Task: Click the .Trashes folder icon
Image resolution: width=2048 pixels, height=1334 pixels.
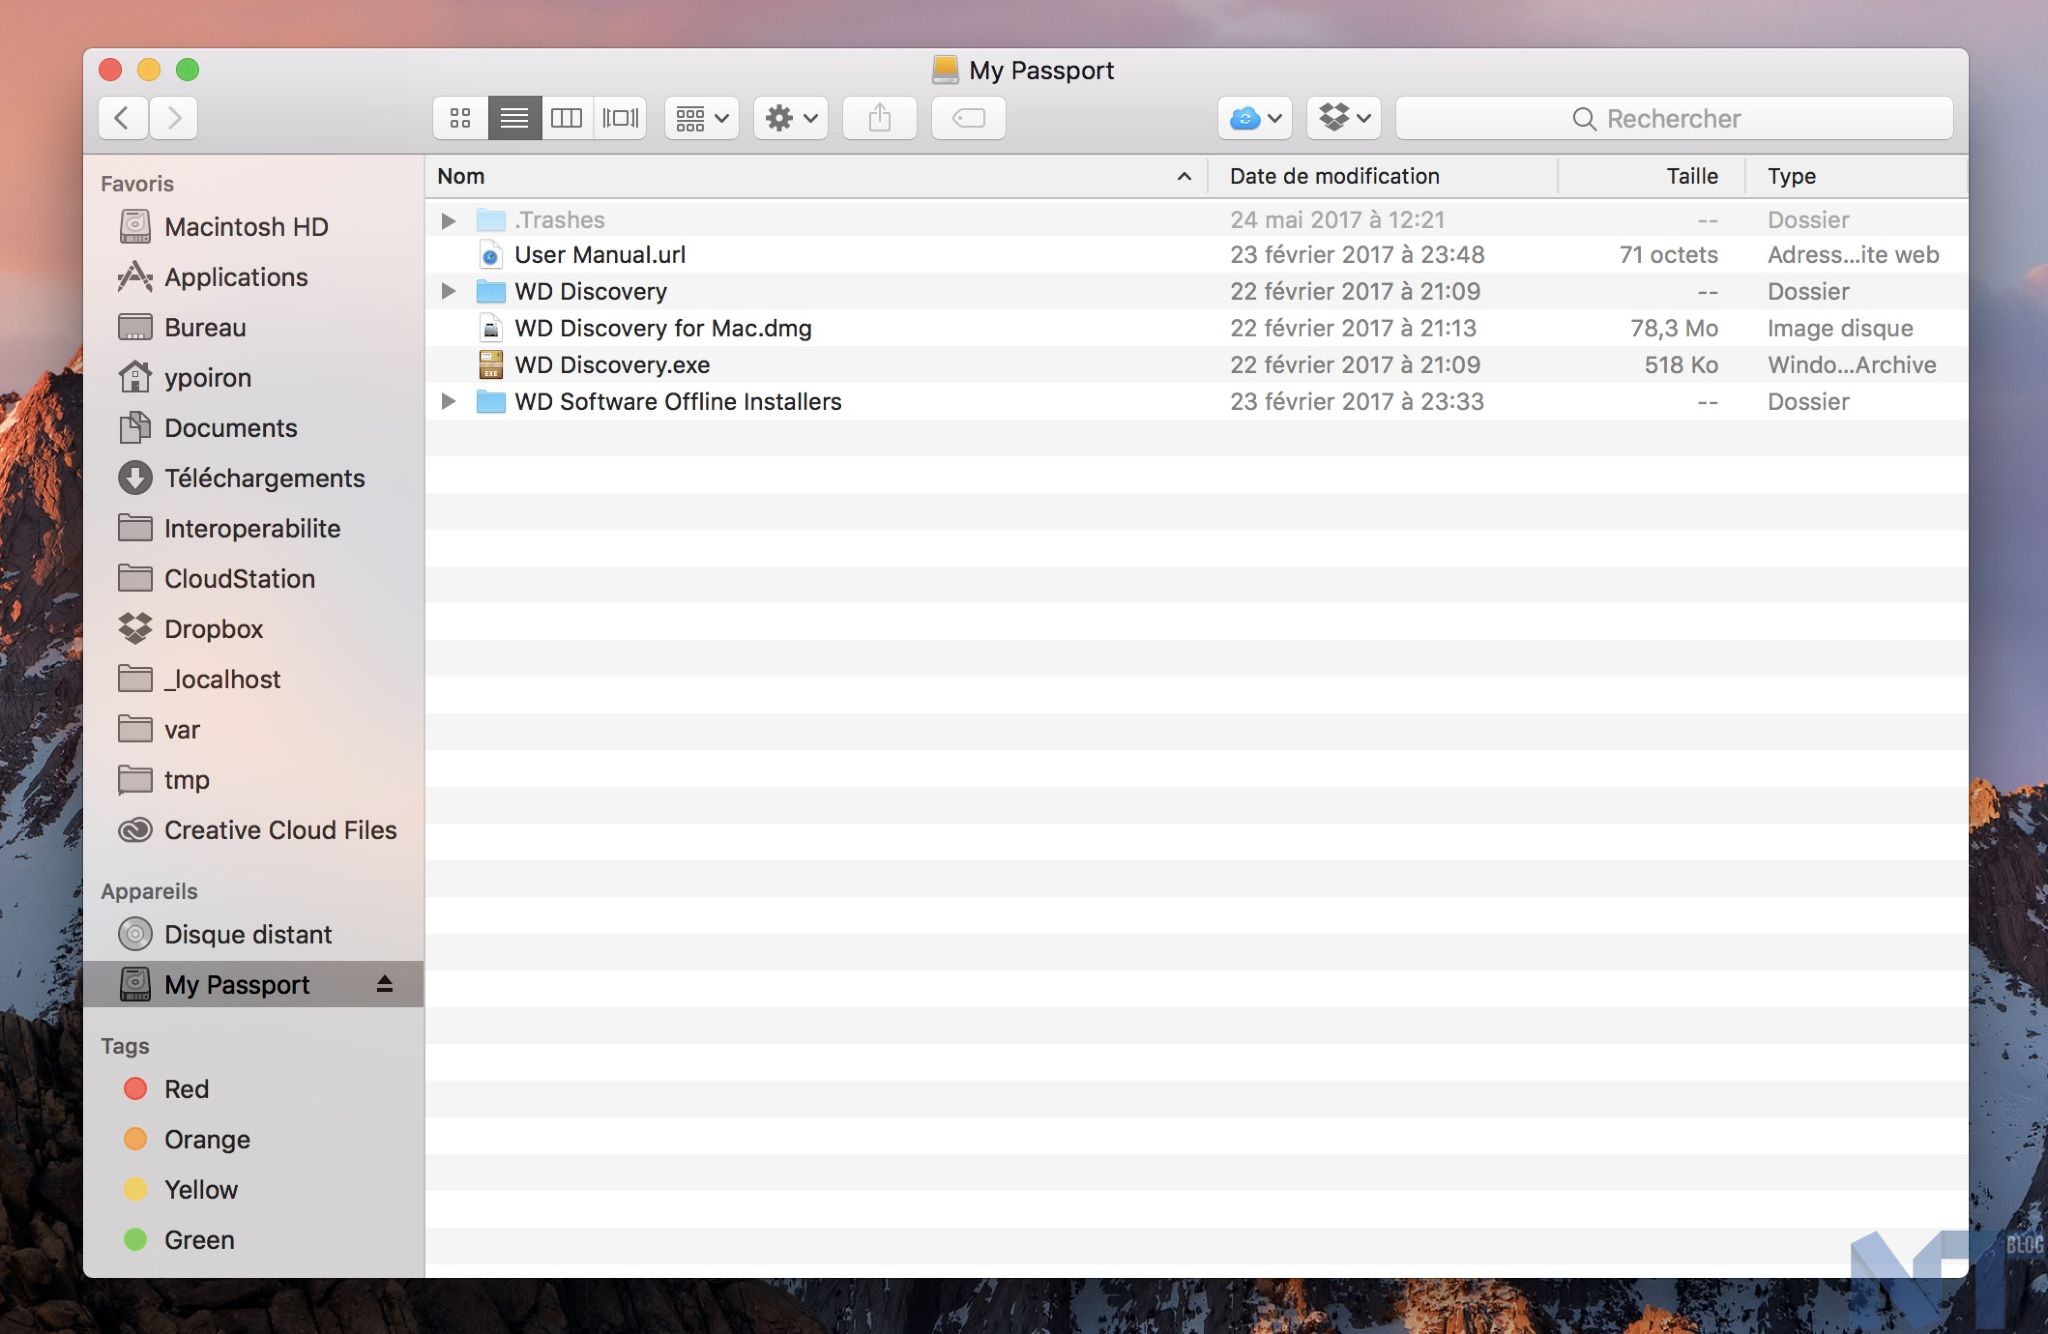Action: click(491, 219)
